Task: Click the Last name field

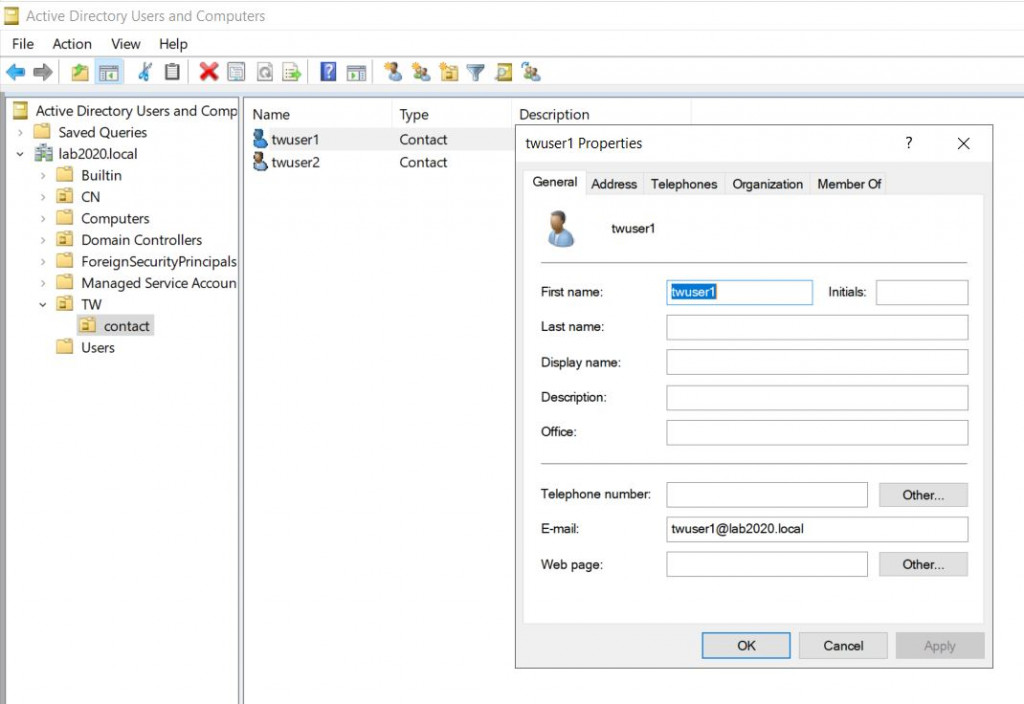Action: pyautogui.click(x=817, y=327)
